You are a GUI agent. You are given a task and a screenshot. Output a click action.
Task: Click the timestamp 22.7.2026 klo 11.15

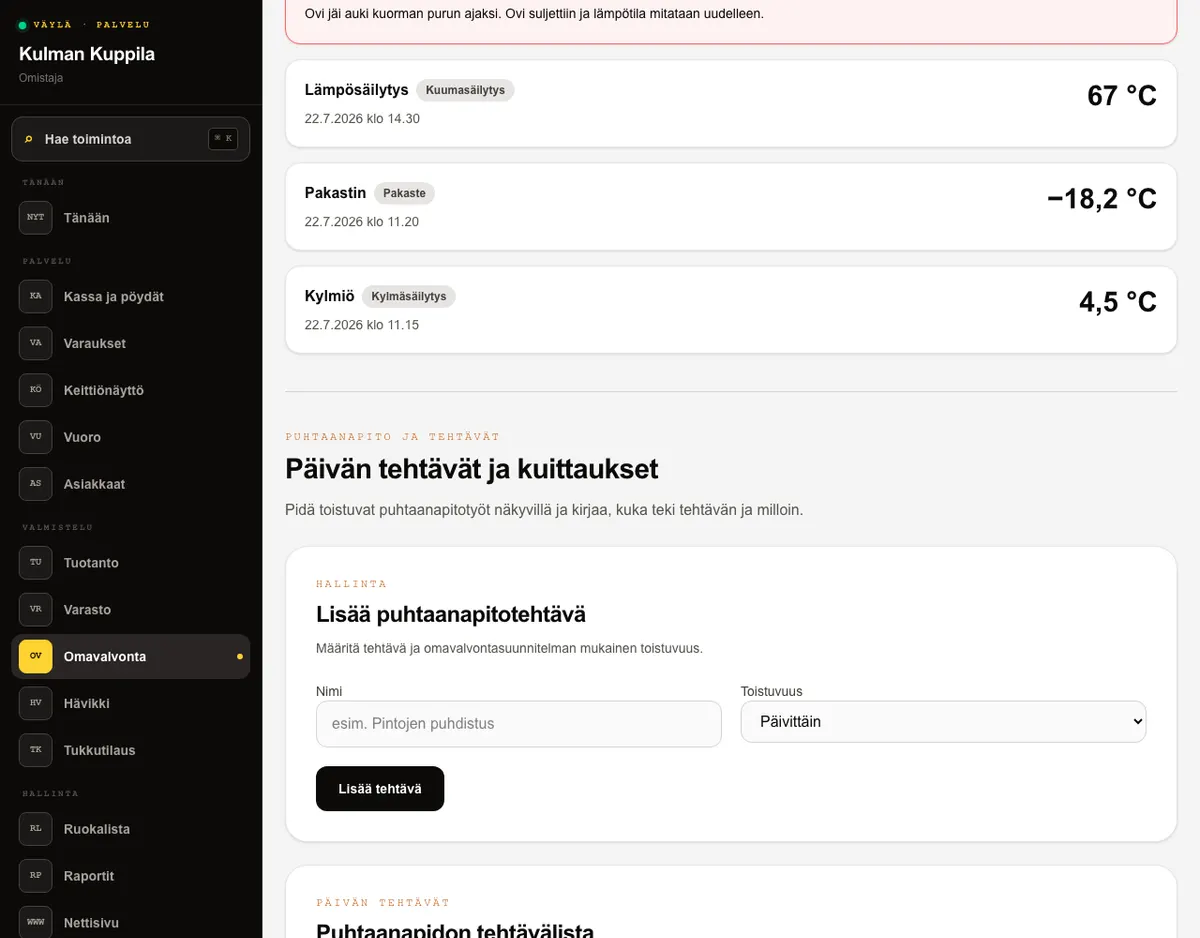pos(362,324)
